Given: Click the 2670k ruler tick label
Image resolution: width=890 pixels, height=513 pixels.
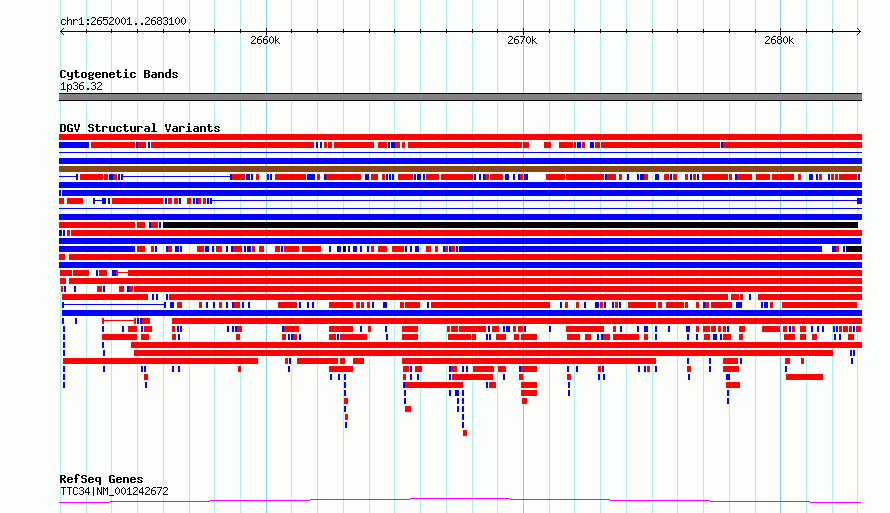Looking at the screenshot, I should [522, 40].
